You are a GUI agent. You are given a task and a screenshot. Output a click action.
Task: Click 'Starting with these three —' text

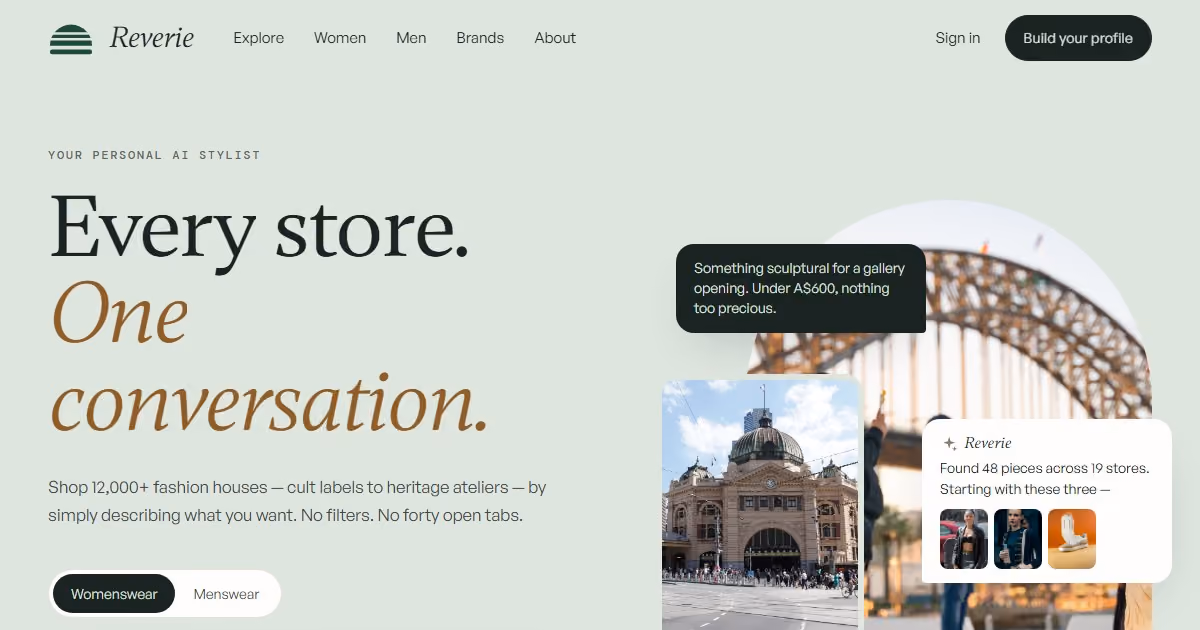(1025, 489)
